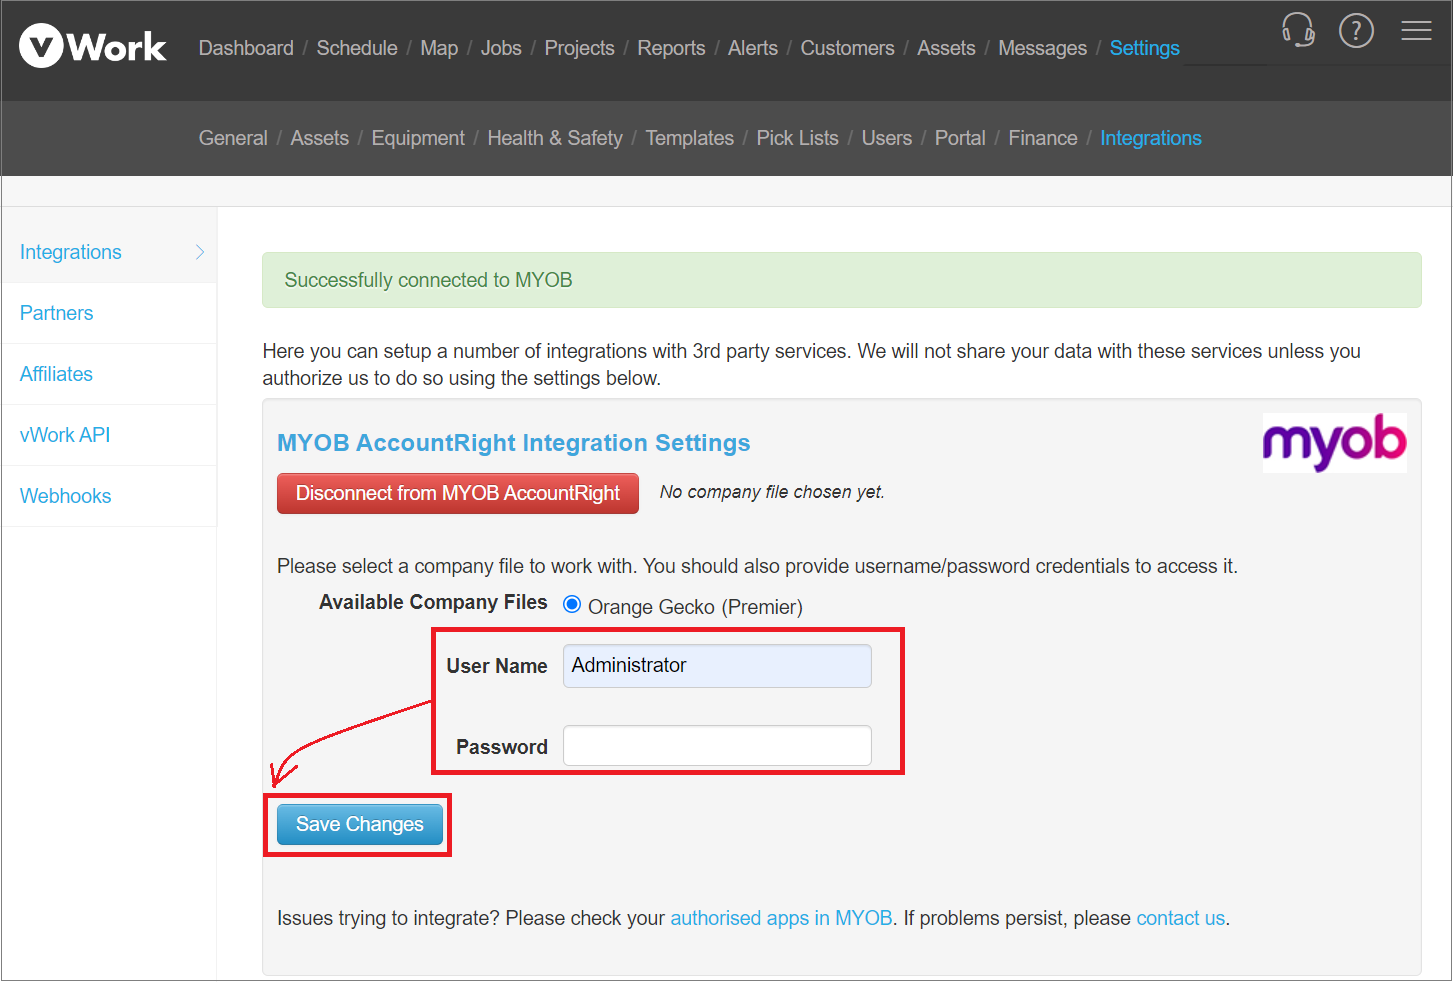
Task: Click Disconnect from MYOB AccountRight button
Action: click(458, 493)
